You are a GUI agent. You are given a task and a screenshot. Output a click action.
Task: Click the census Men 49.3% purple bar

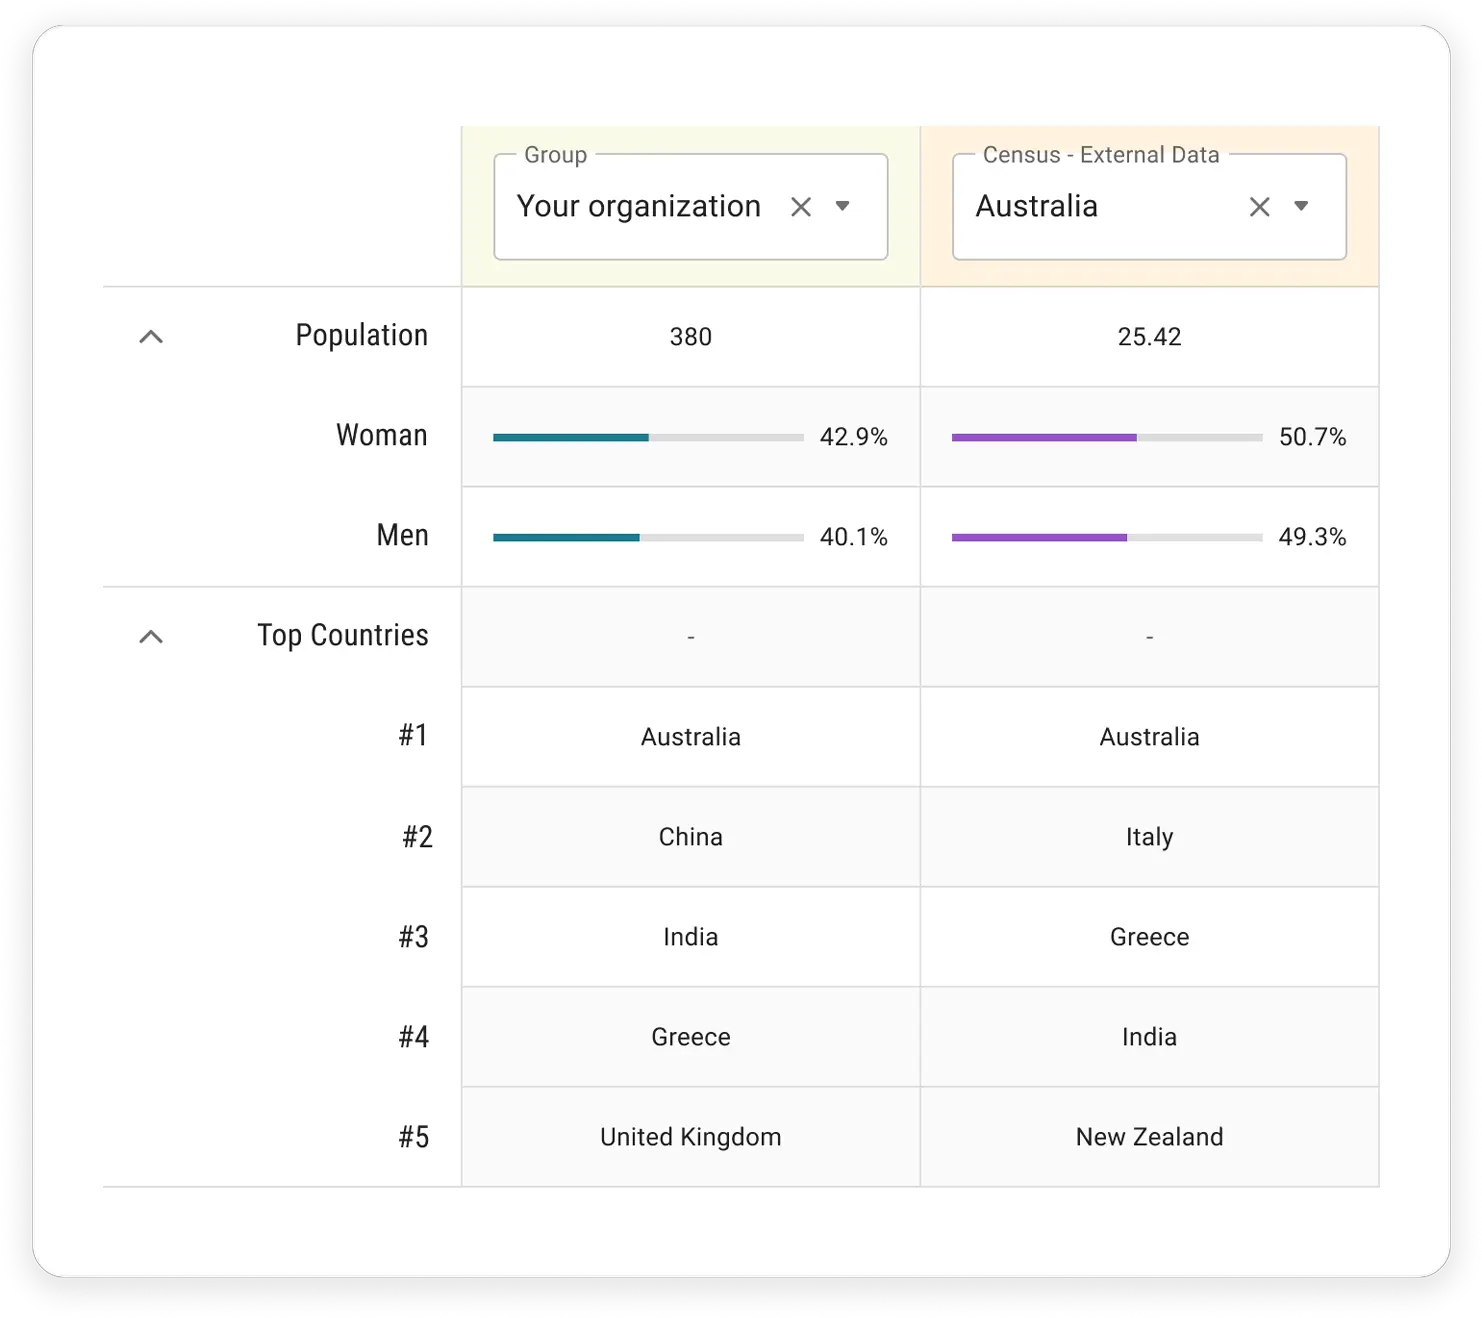[x=1107, y=537]
